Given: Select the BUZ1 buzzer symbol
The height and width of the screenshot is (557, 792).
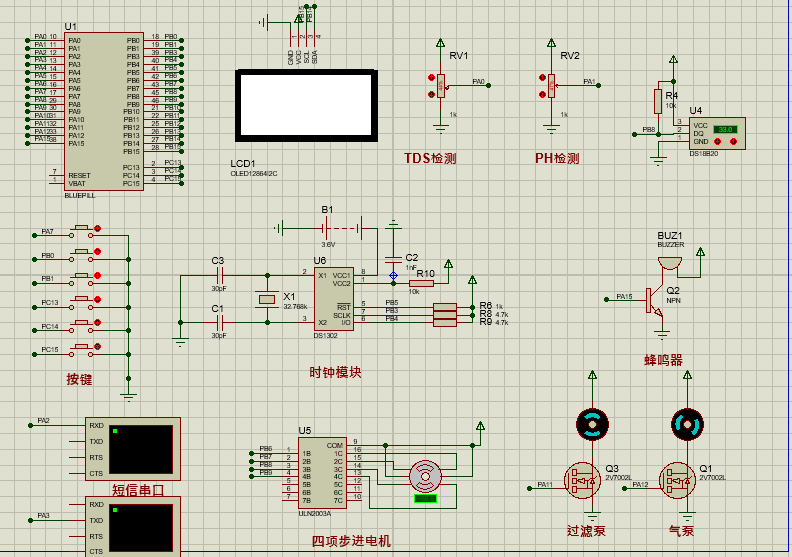Looking at the screenshot, I should pyautogui.click(x=670, y=263).
